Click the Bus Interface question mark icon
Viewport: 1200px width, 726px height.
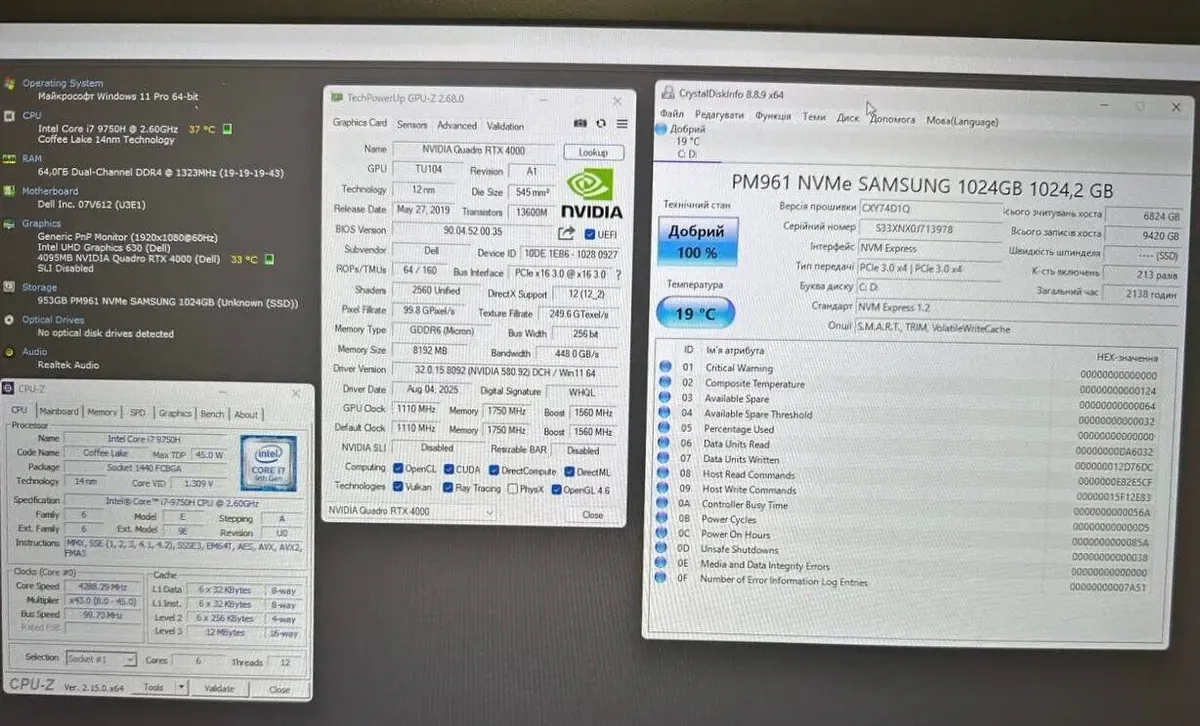click(x=619, y=274)
